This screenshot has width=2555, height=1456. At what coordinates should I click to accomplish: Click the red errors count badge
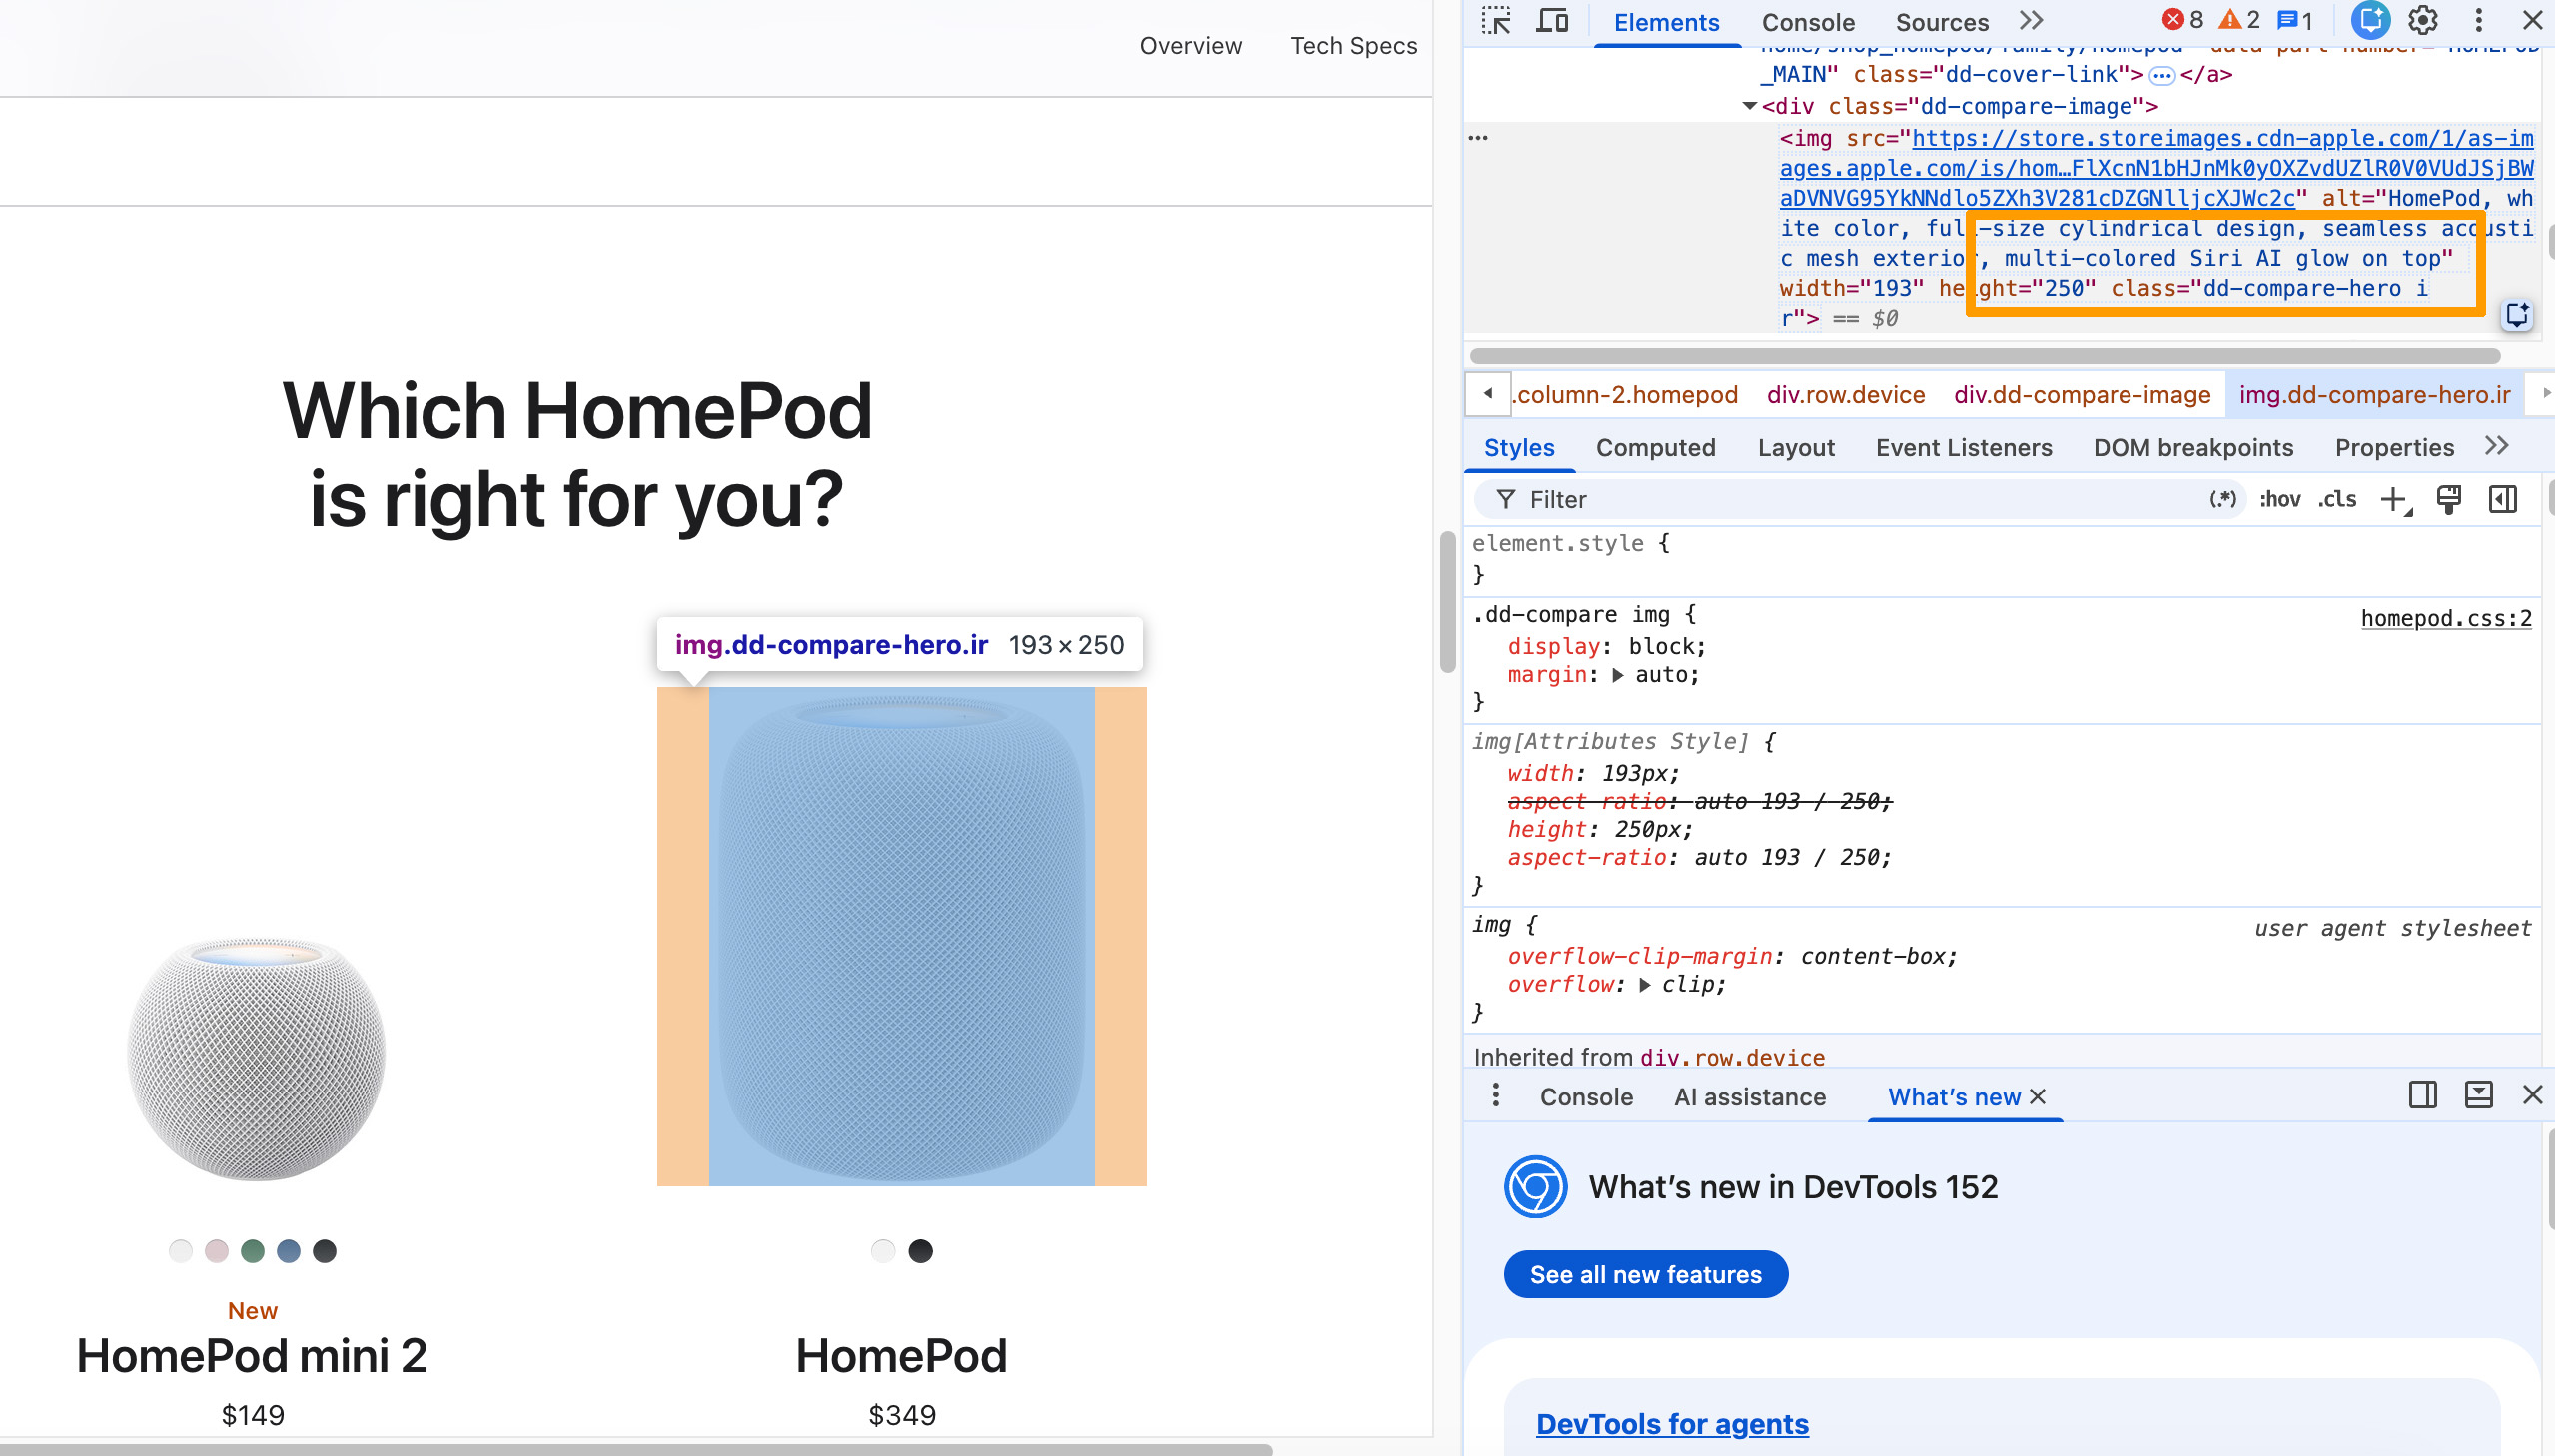[2182, 20]
